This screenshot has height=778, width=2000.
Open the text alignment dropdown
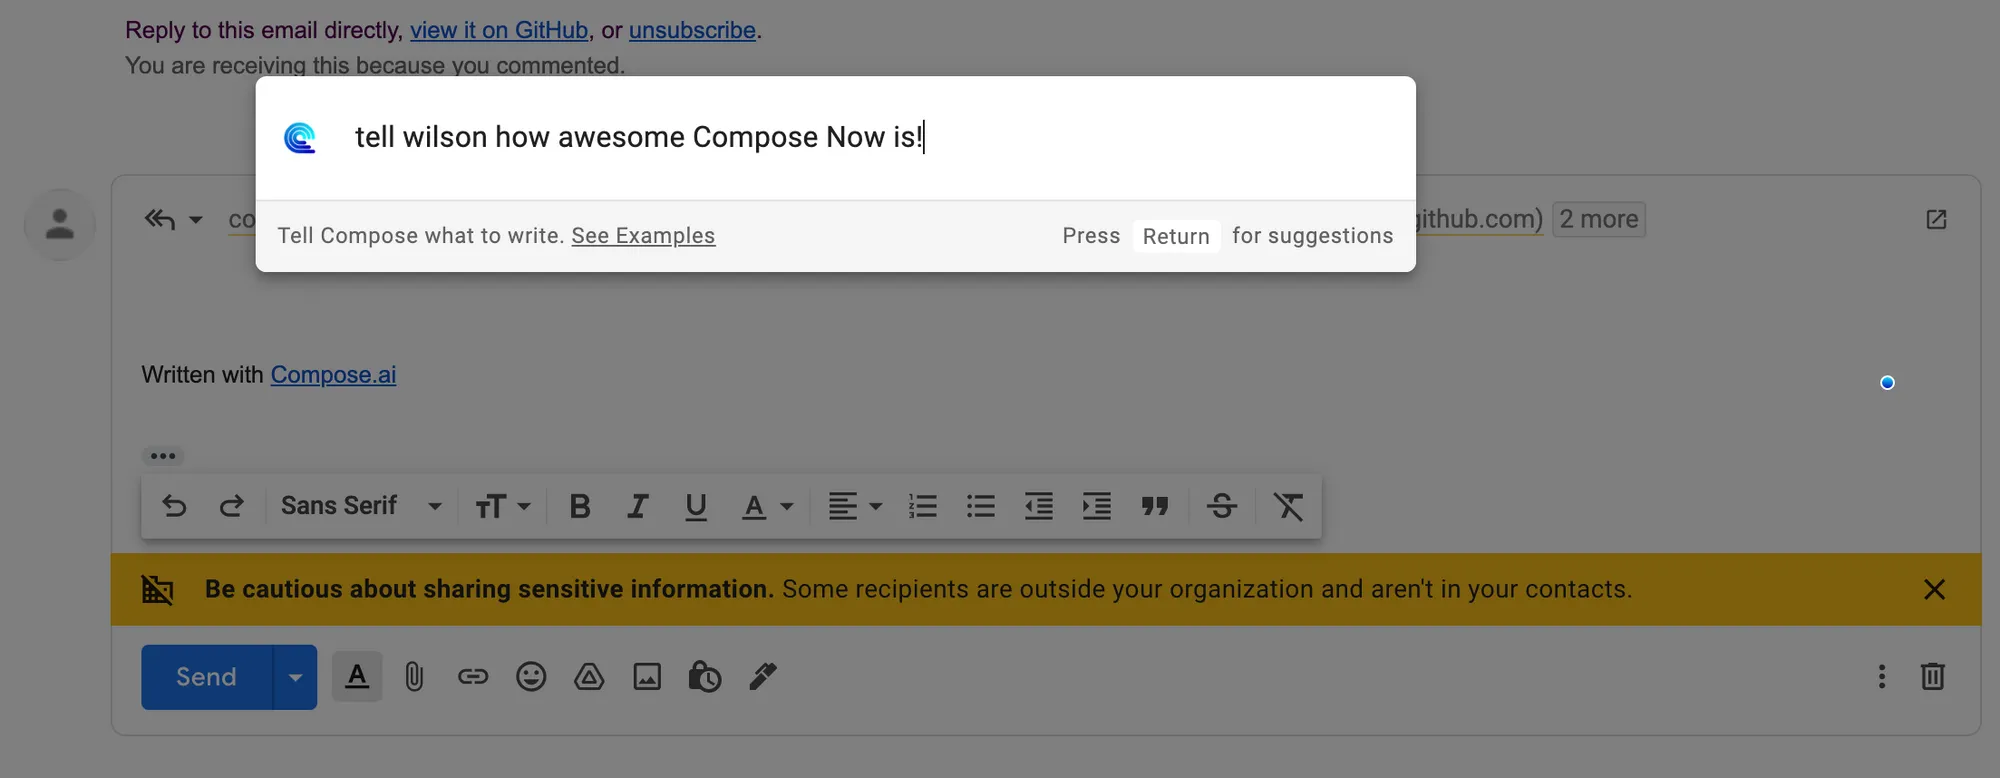pos(853,506)
